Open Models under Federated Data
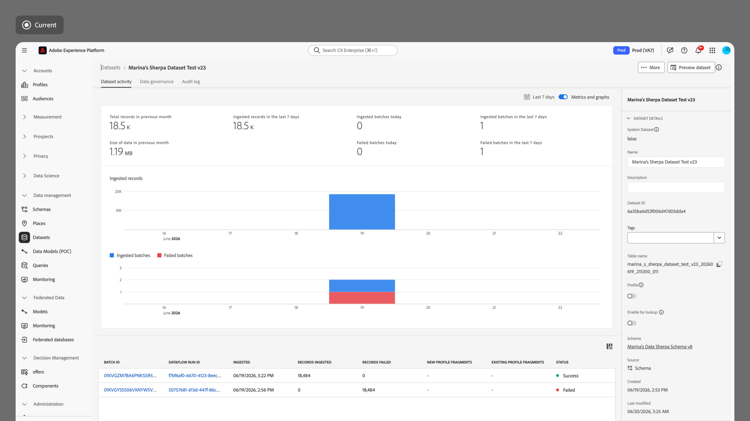This screenshot has height=421, width=750. (x=24, y=311)
